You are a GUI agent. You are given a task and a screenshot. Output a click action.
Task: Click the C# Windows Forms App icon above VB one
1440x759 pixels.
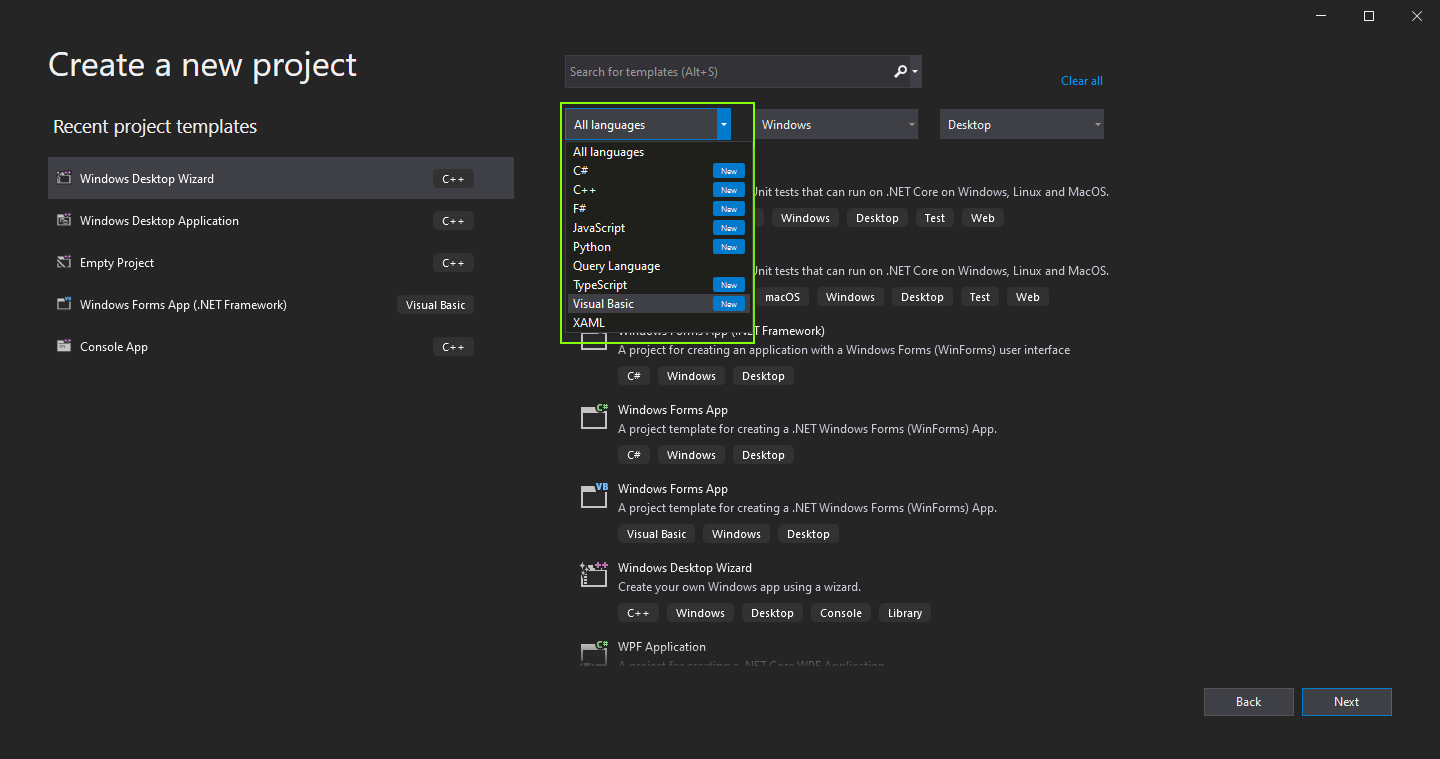coord(594,417)
